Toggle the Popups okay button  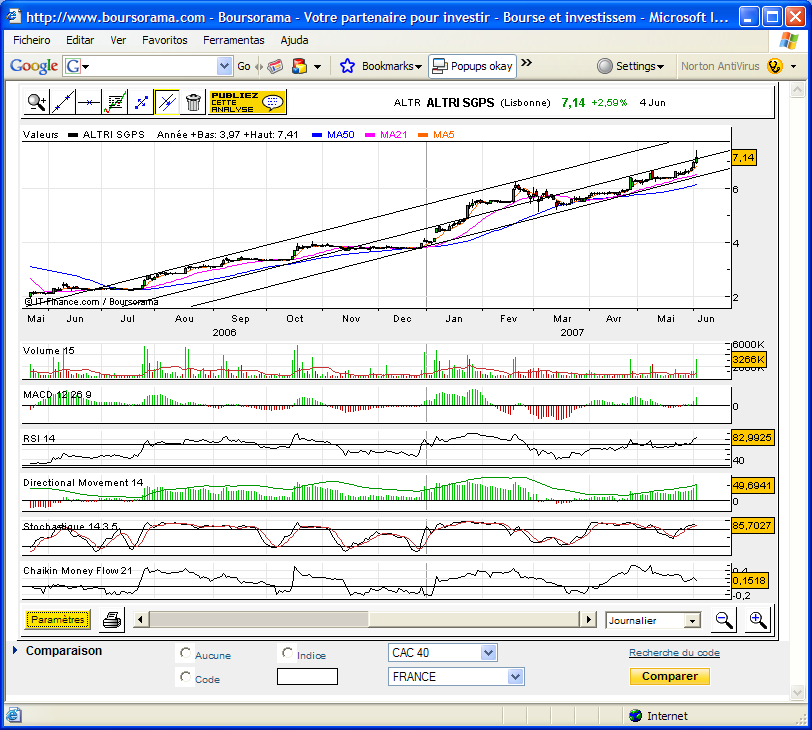(472, 66)
